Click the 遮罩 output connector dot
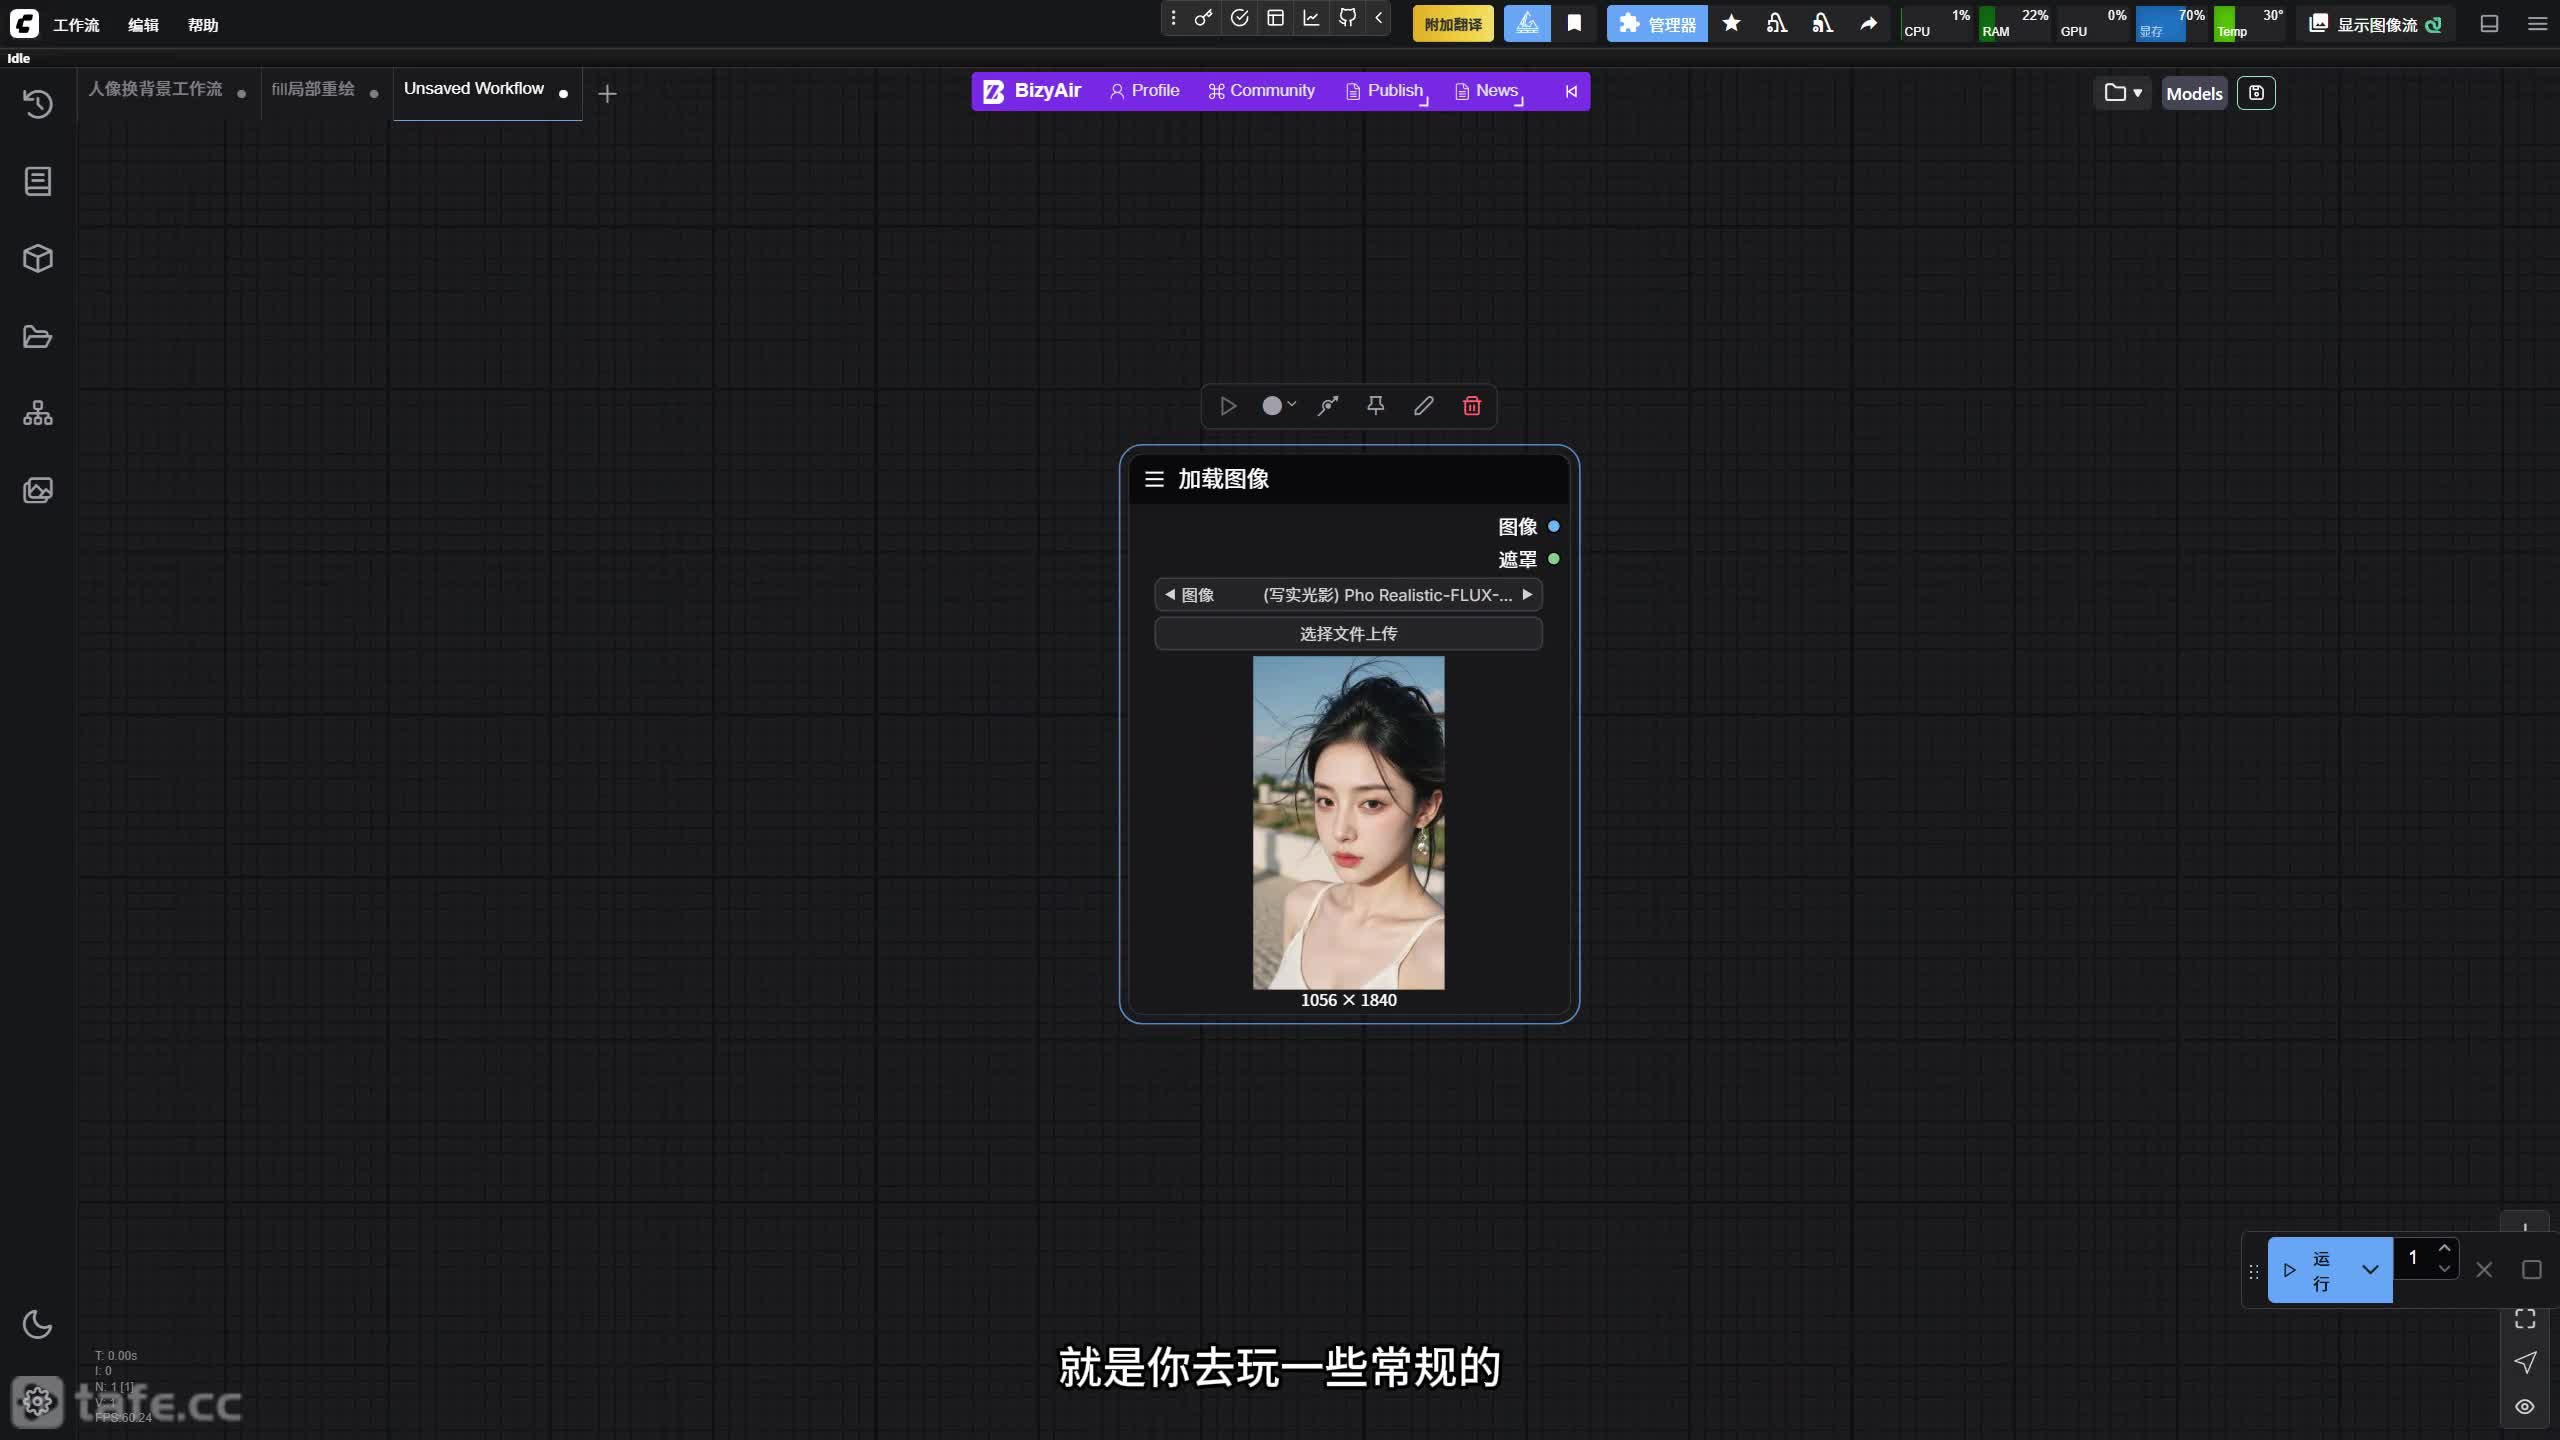 point(1554,559)
